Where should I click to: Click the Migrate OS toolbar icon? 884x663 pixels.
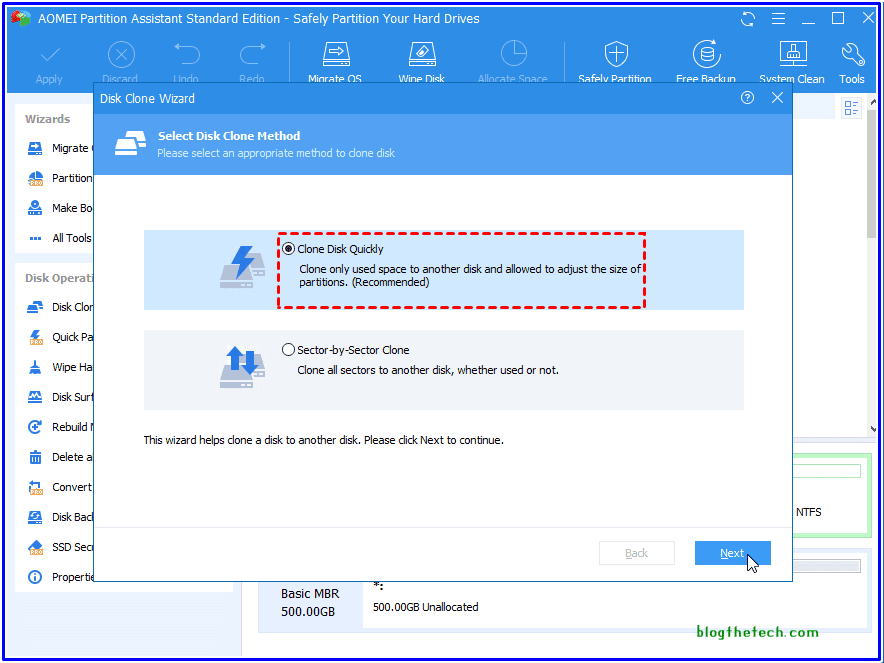click(335, 62)
